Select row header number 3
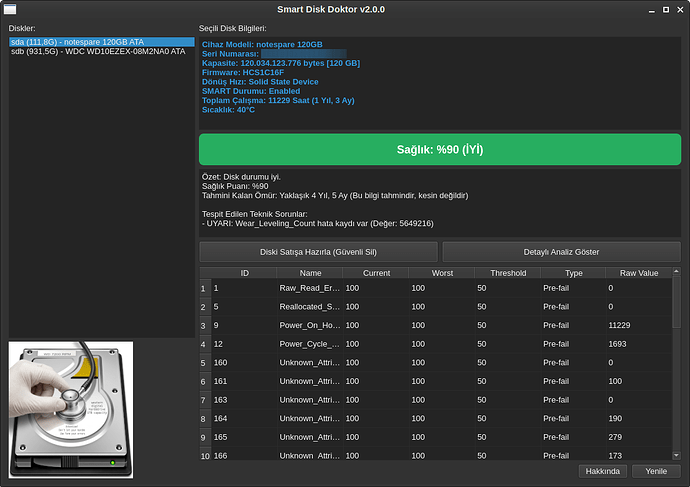 [x=204, y=325]
